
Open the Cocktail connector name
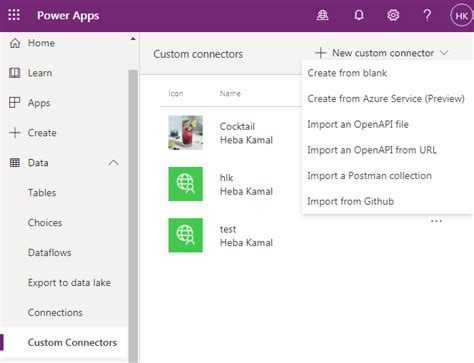[237, 126]
